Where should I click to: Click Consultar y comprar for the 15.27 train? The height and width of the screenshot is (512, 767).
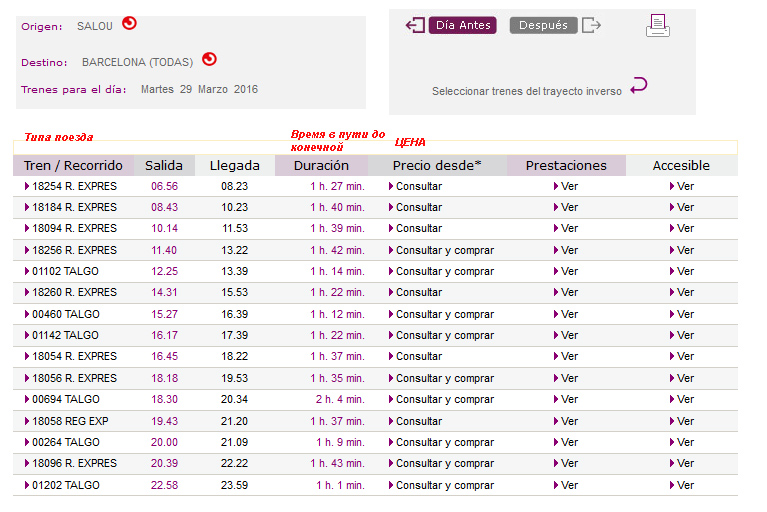[x=441, y=314]
